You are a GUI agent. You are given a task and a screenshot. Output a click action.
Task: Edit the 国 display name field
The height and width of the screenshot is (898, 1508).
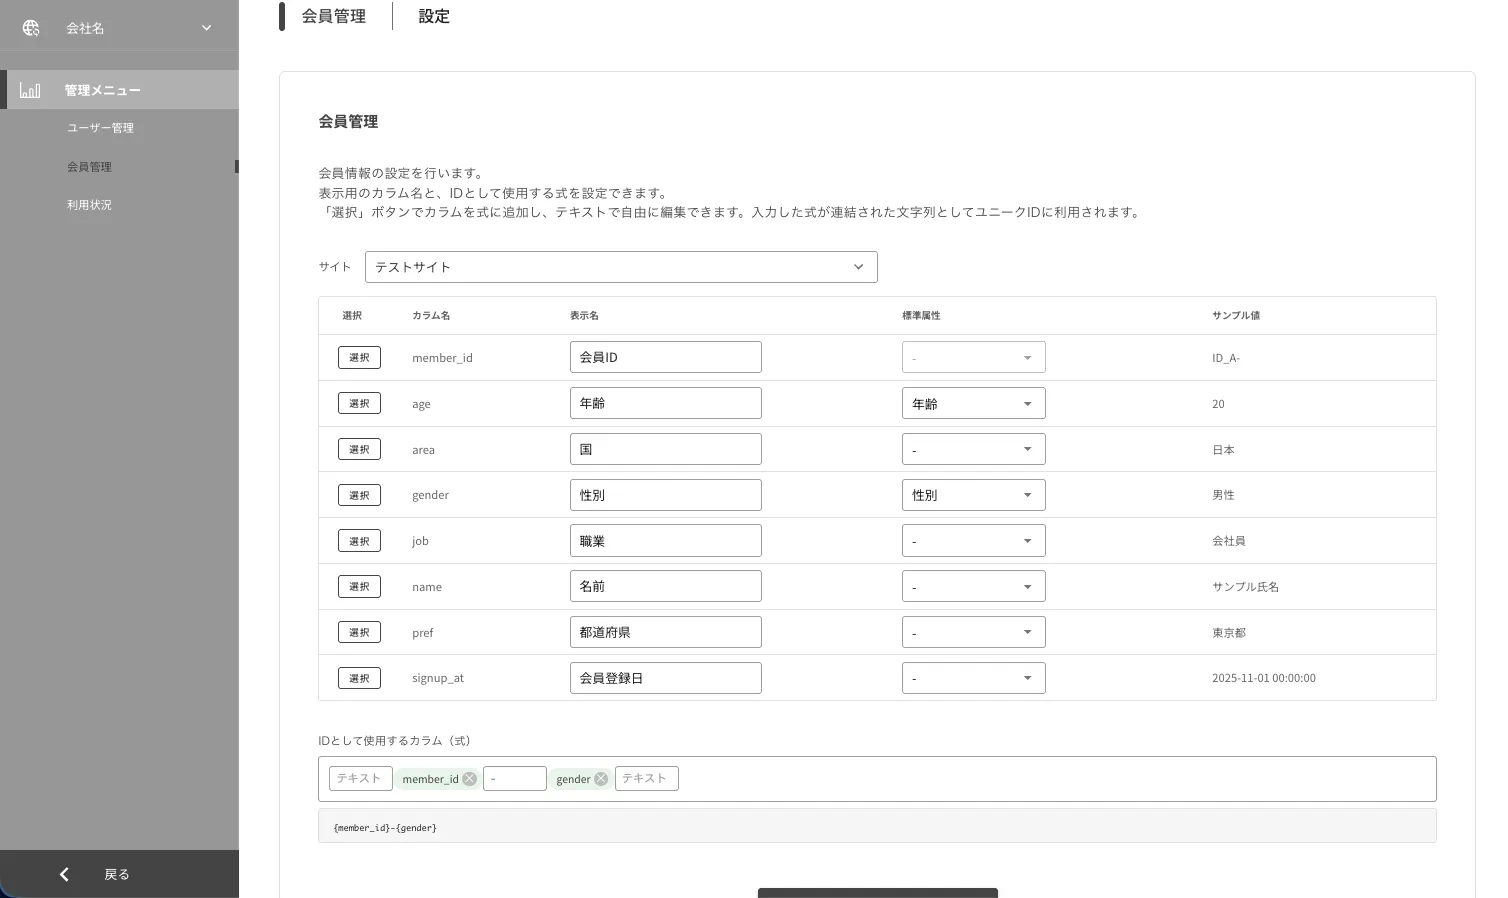(x=666, y=449)
